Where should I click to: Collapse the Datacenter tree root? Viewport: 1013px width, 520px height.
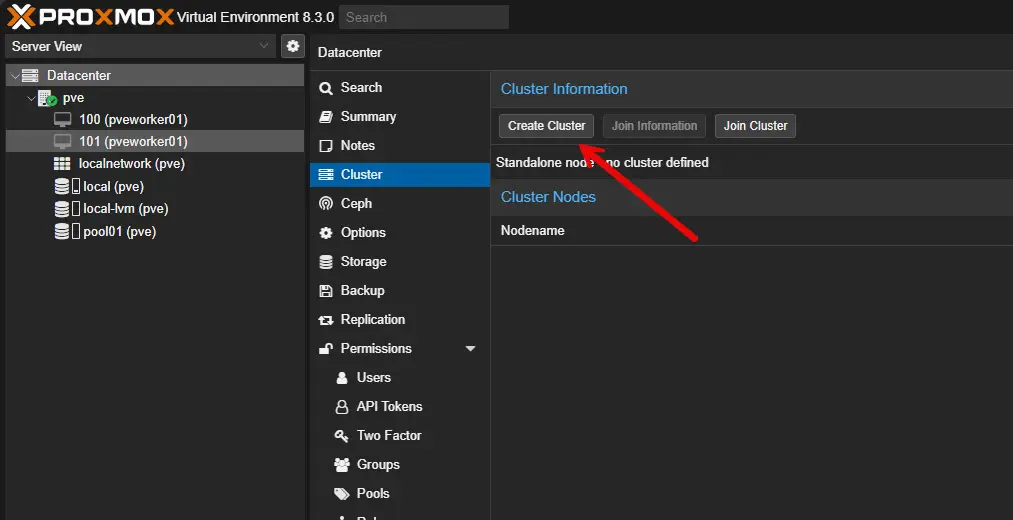pos(13,76)
